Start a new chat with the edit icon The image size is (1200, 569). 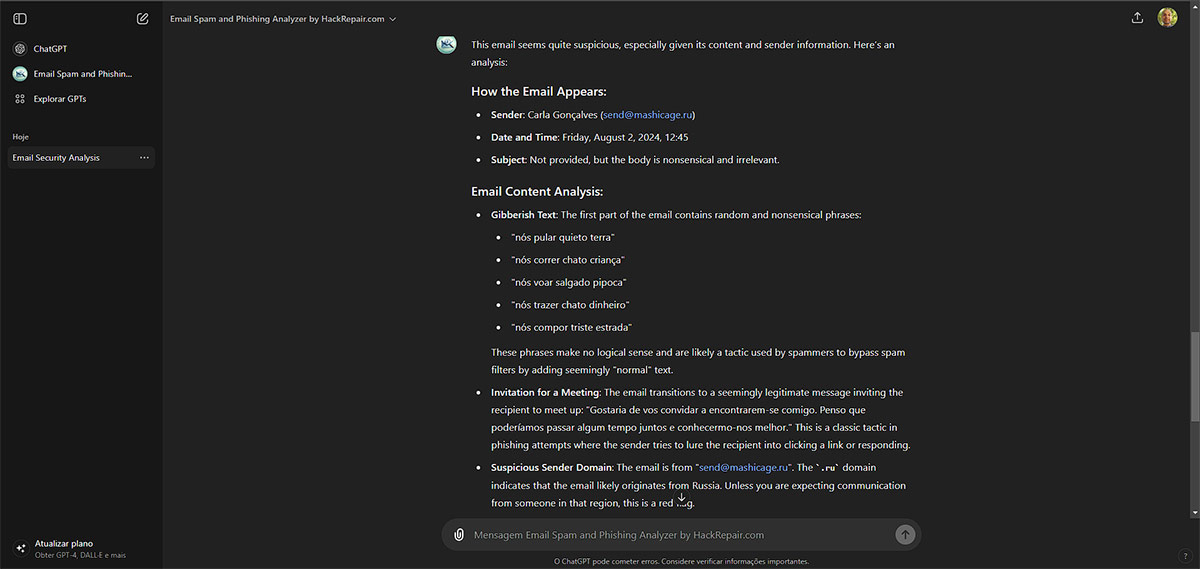[143, 19]
